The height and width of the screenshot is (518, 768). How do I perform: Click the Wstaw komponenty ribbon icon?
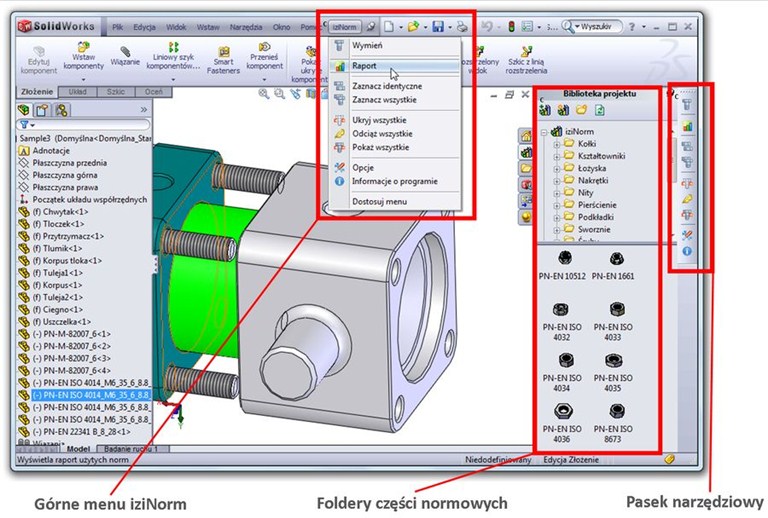point(83,47)
